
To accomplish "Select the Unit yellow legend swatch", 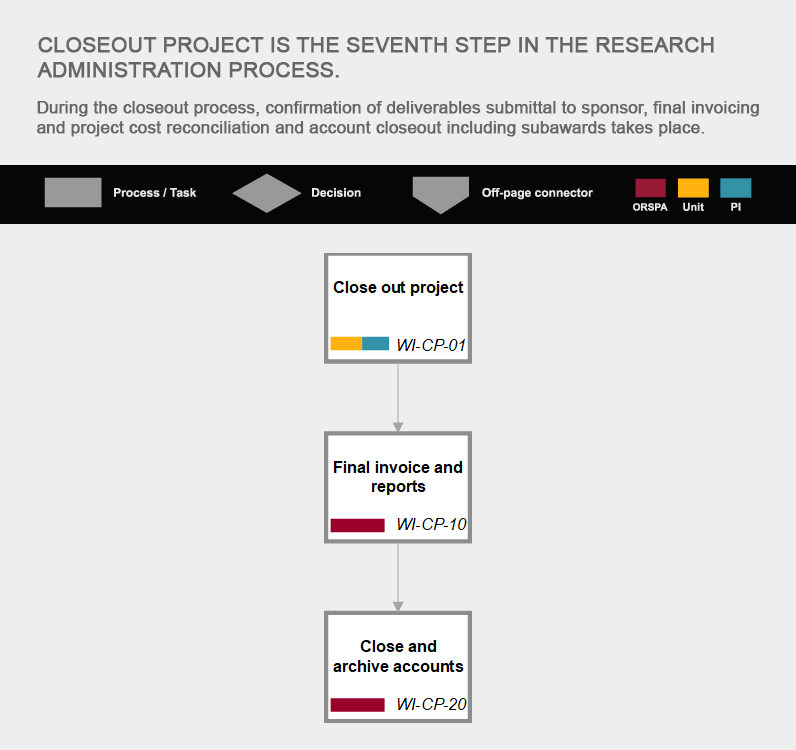I will (693, 188).
